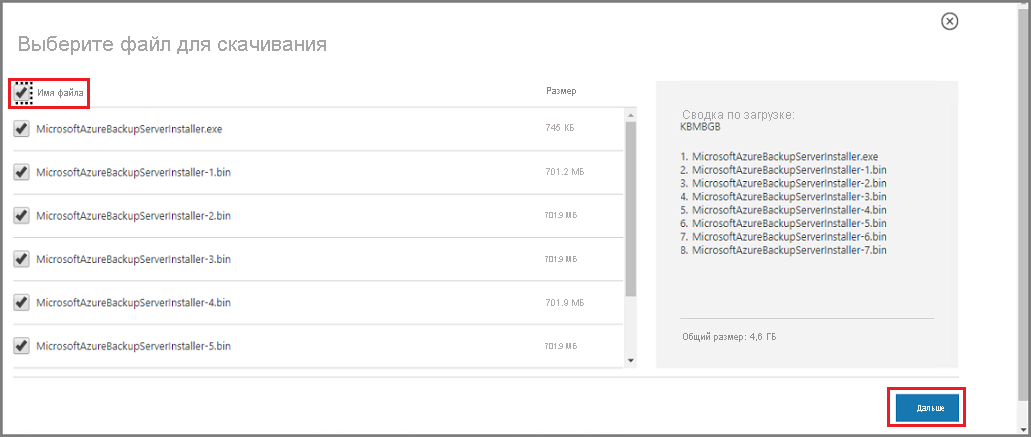The image size is (1031, 437).
Task: Click the 745 КБ size value
Action: 560,128
